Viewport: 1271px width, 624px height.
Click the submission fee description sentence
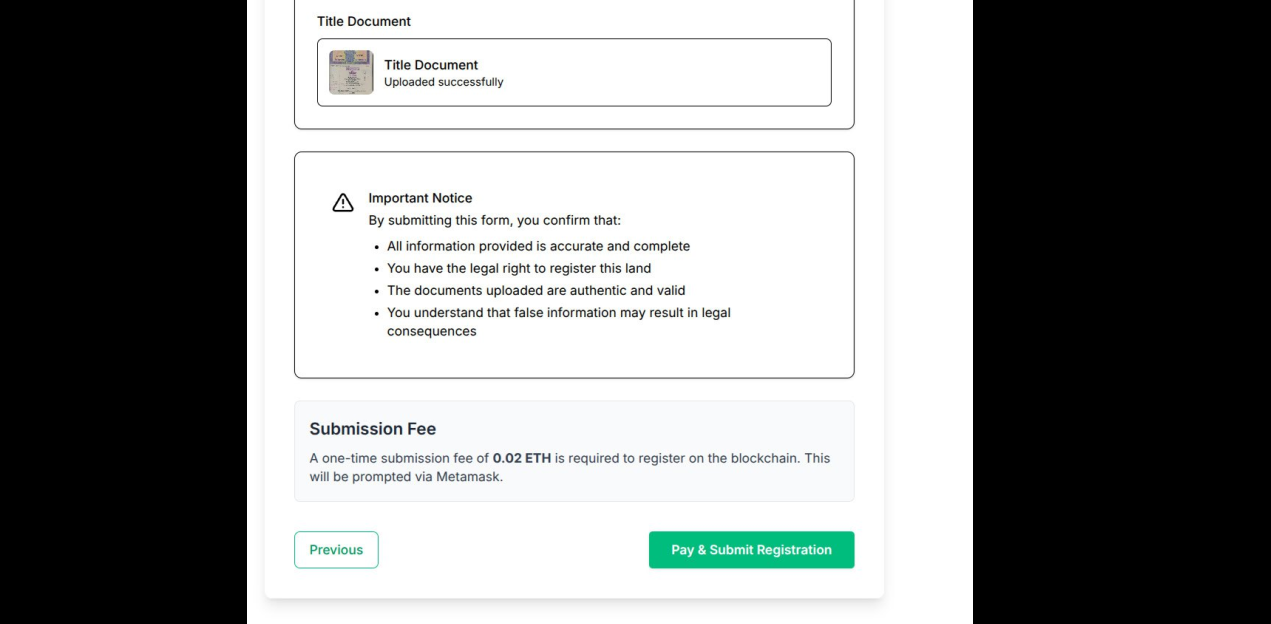pos(570,467)
